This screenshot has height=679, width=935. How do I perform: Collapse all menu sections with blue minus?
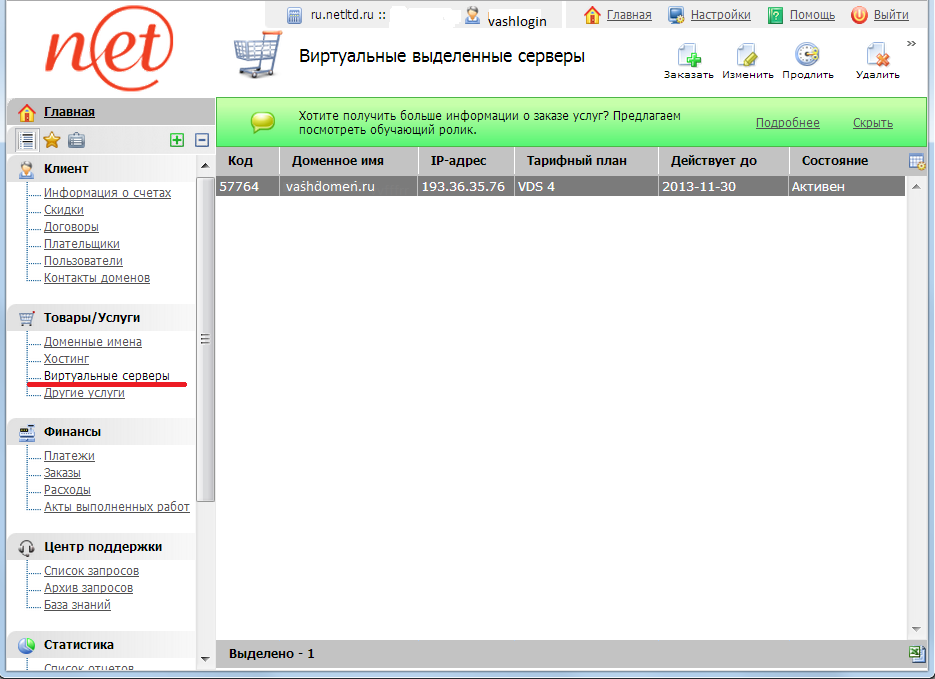[201, 141]
